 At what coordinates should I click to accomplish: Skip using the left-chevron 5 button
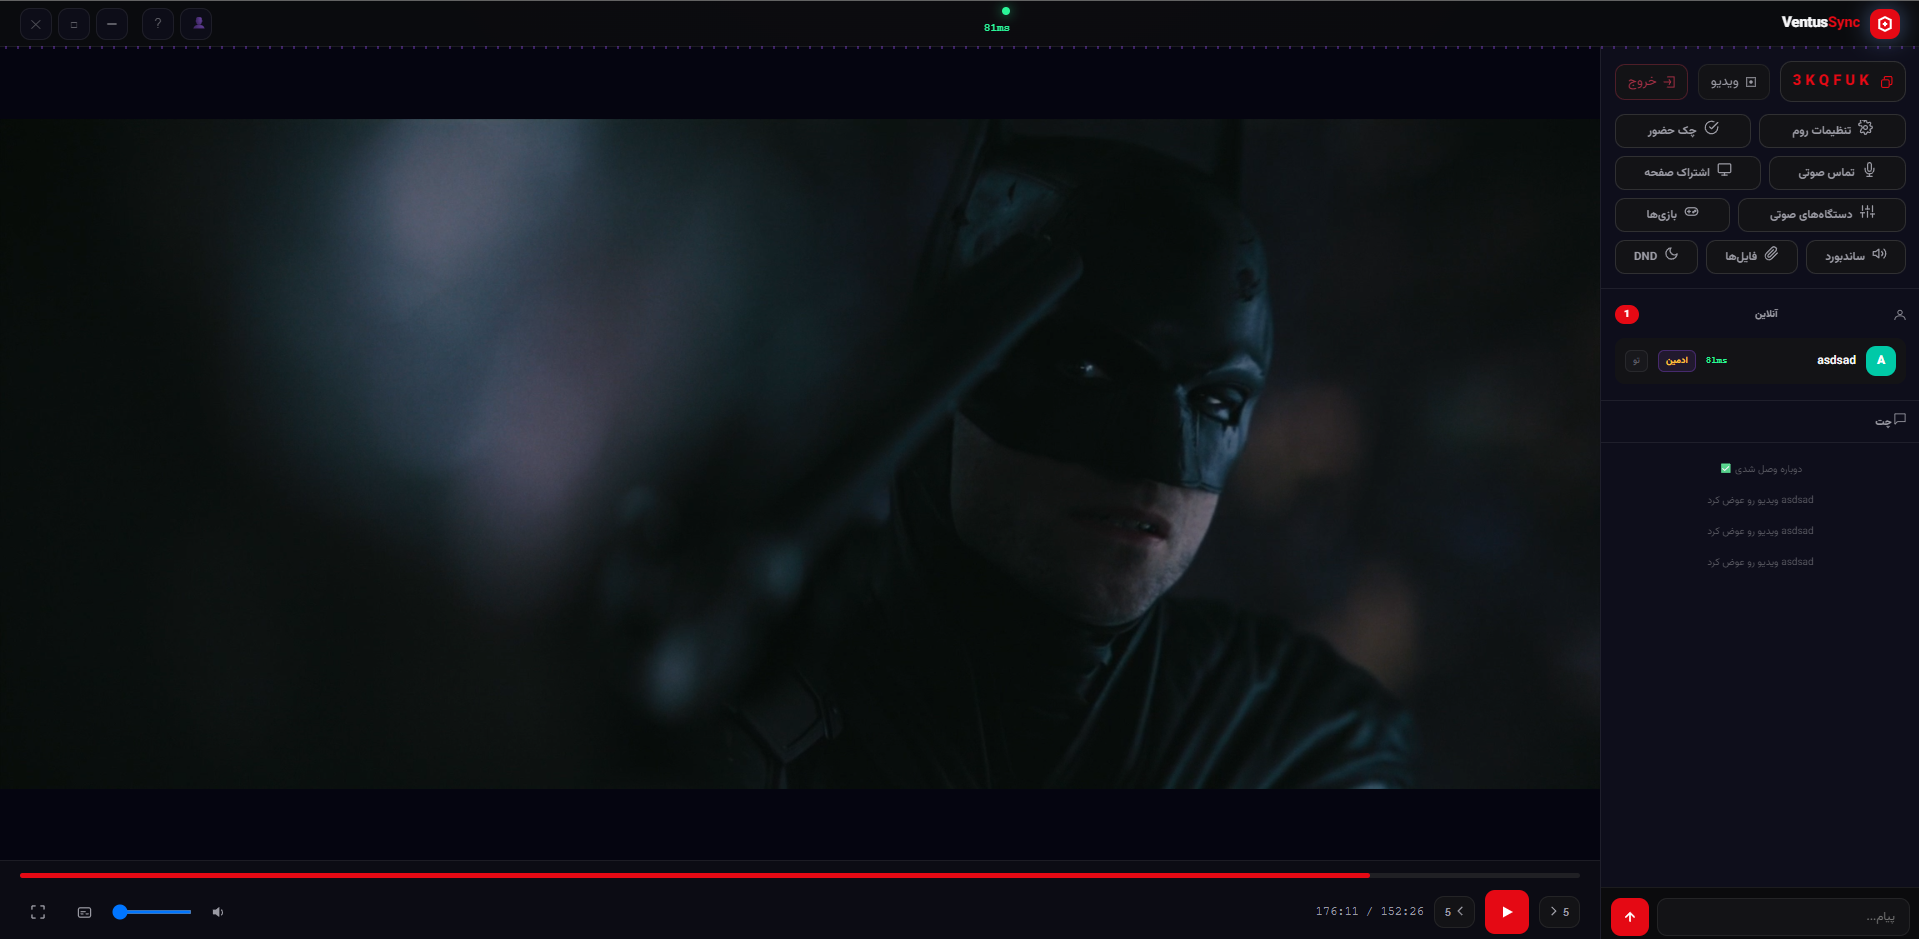pyautogui.click(x=1454, y=912)
